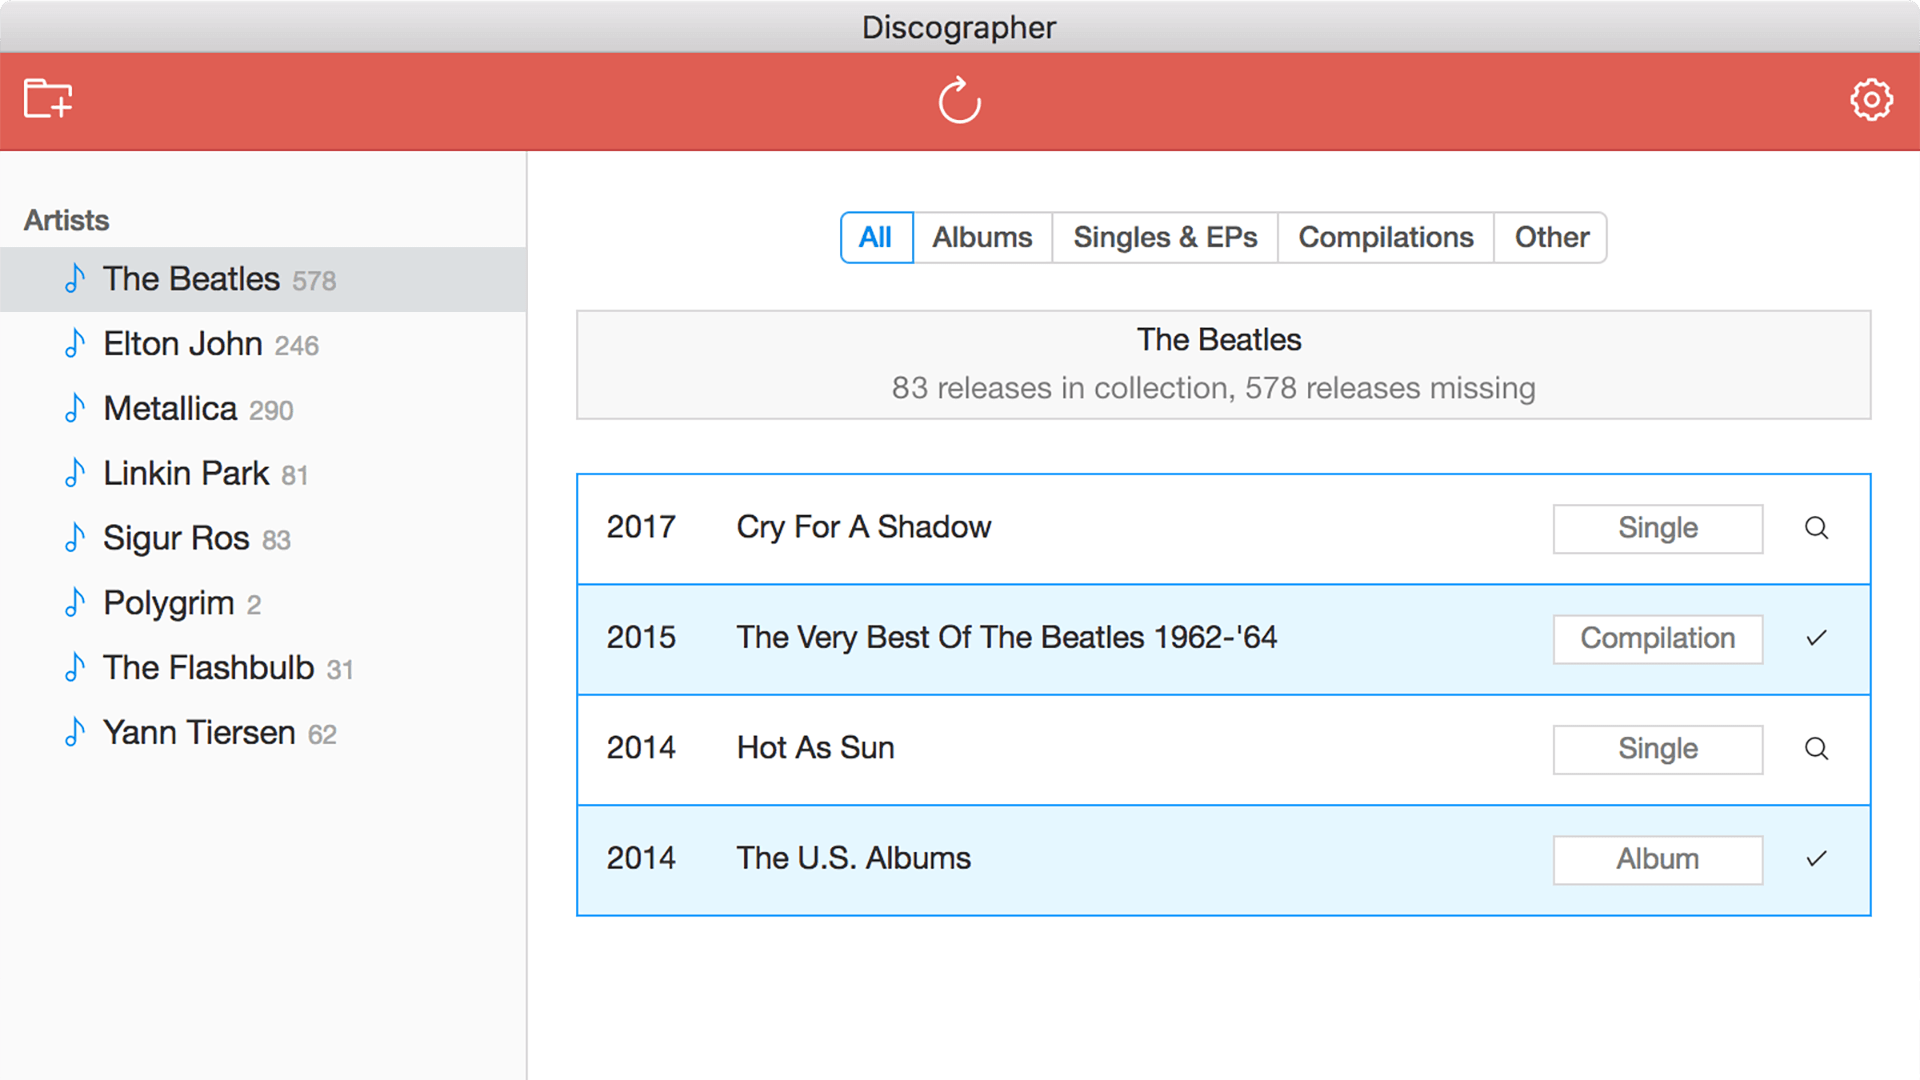Click search icon for Hot As Sun
The width and height of the screenshot is (1920, 1080).
click(x=1816, y=749)
